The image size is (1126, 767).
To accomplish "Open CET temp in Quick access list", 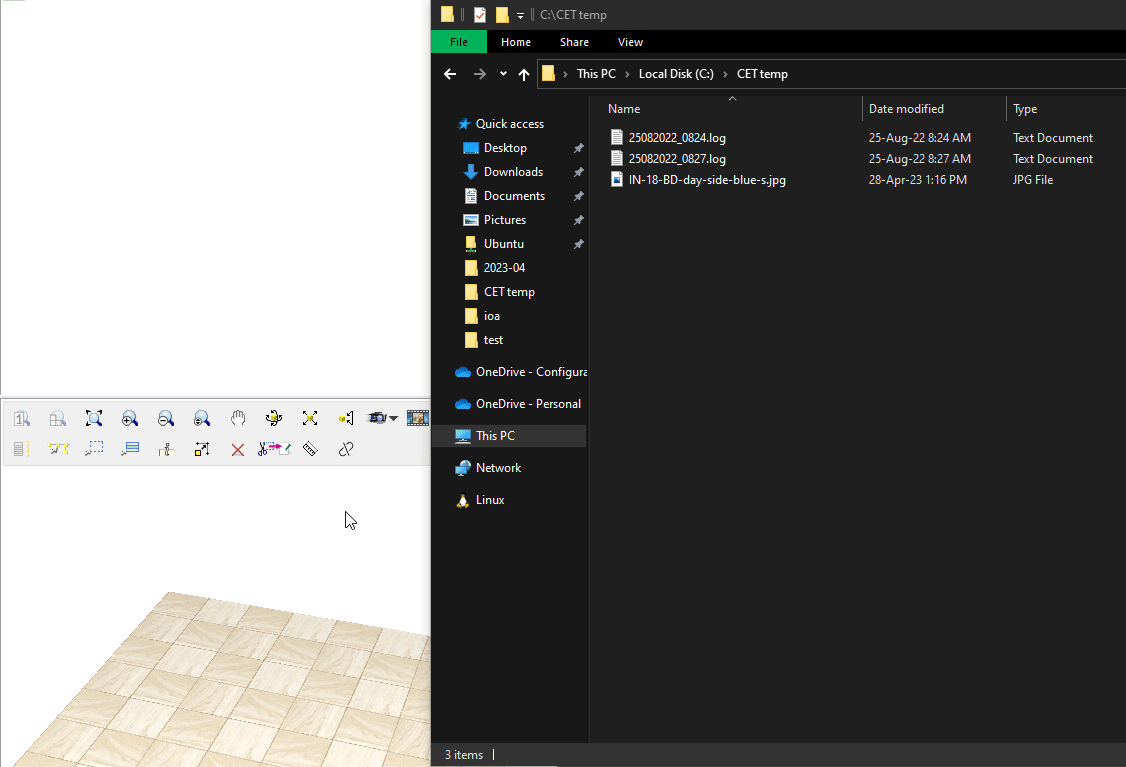I will click(x=509, y=292).
